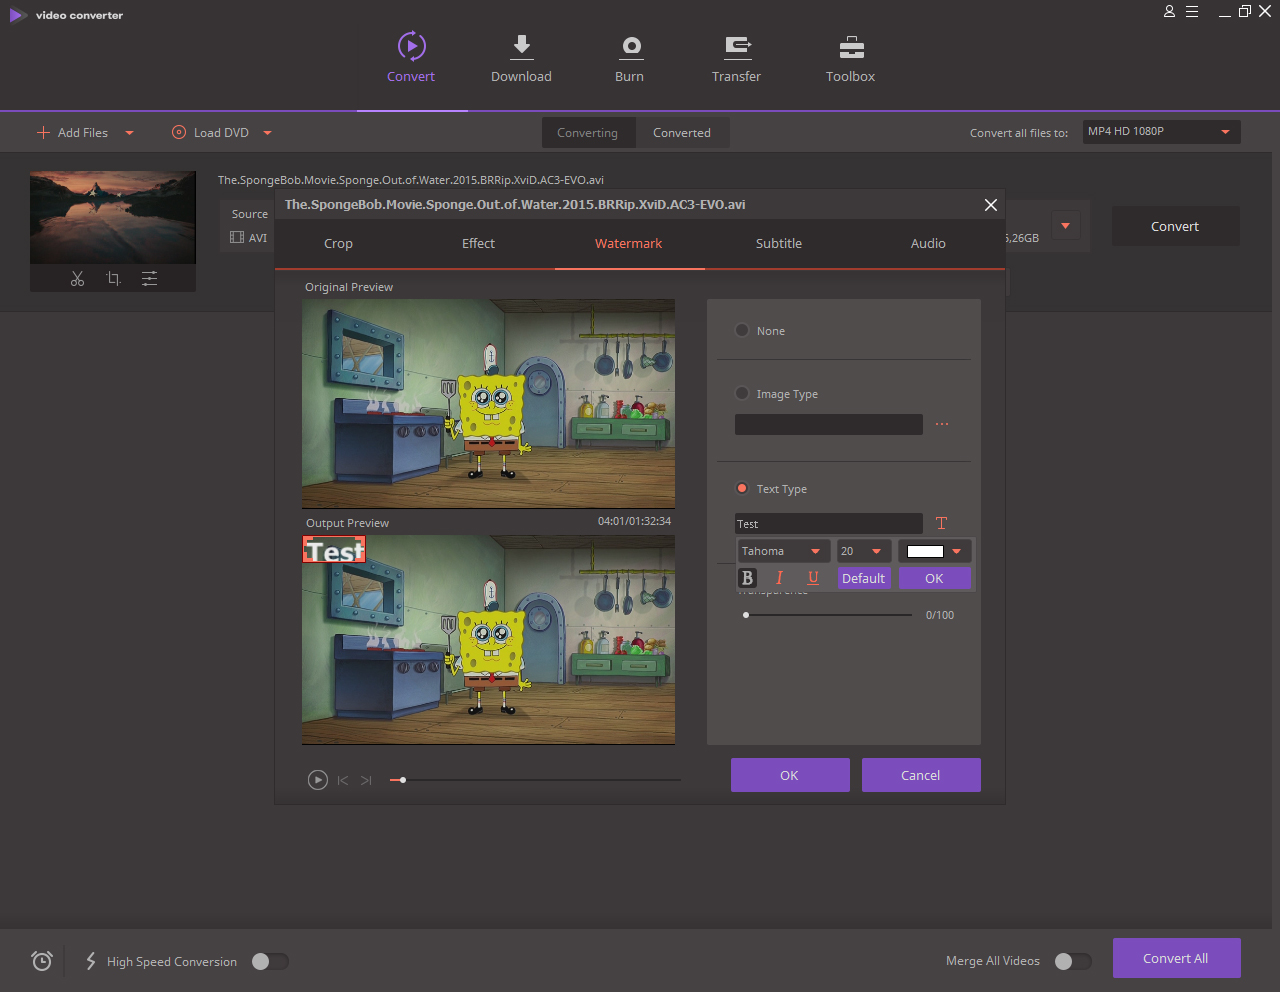Switch to the Converting tab

coord(588,133)
